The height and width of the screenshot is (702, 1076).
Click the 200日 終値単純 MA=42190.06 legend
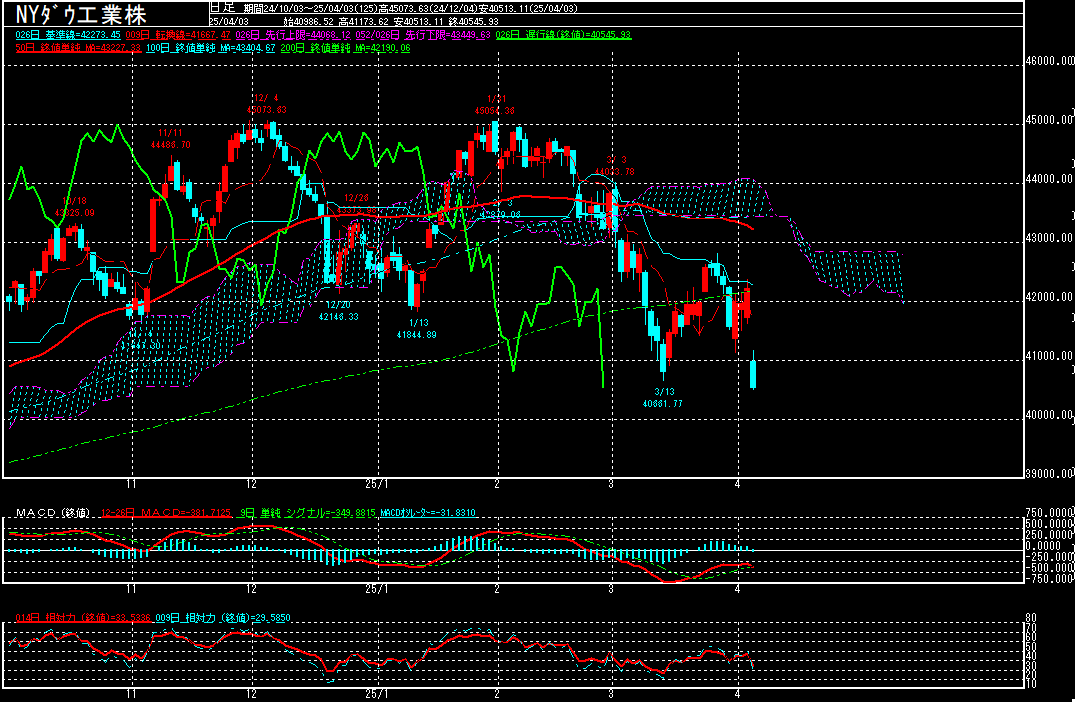pos(346,48)
